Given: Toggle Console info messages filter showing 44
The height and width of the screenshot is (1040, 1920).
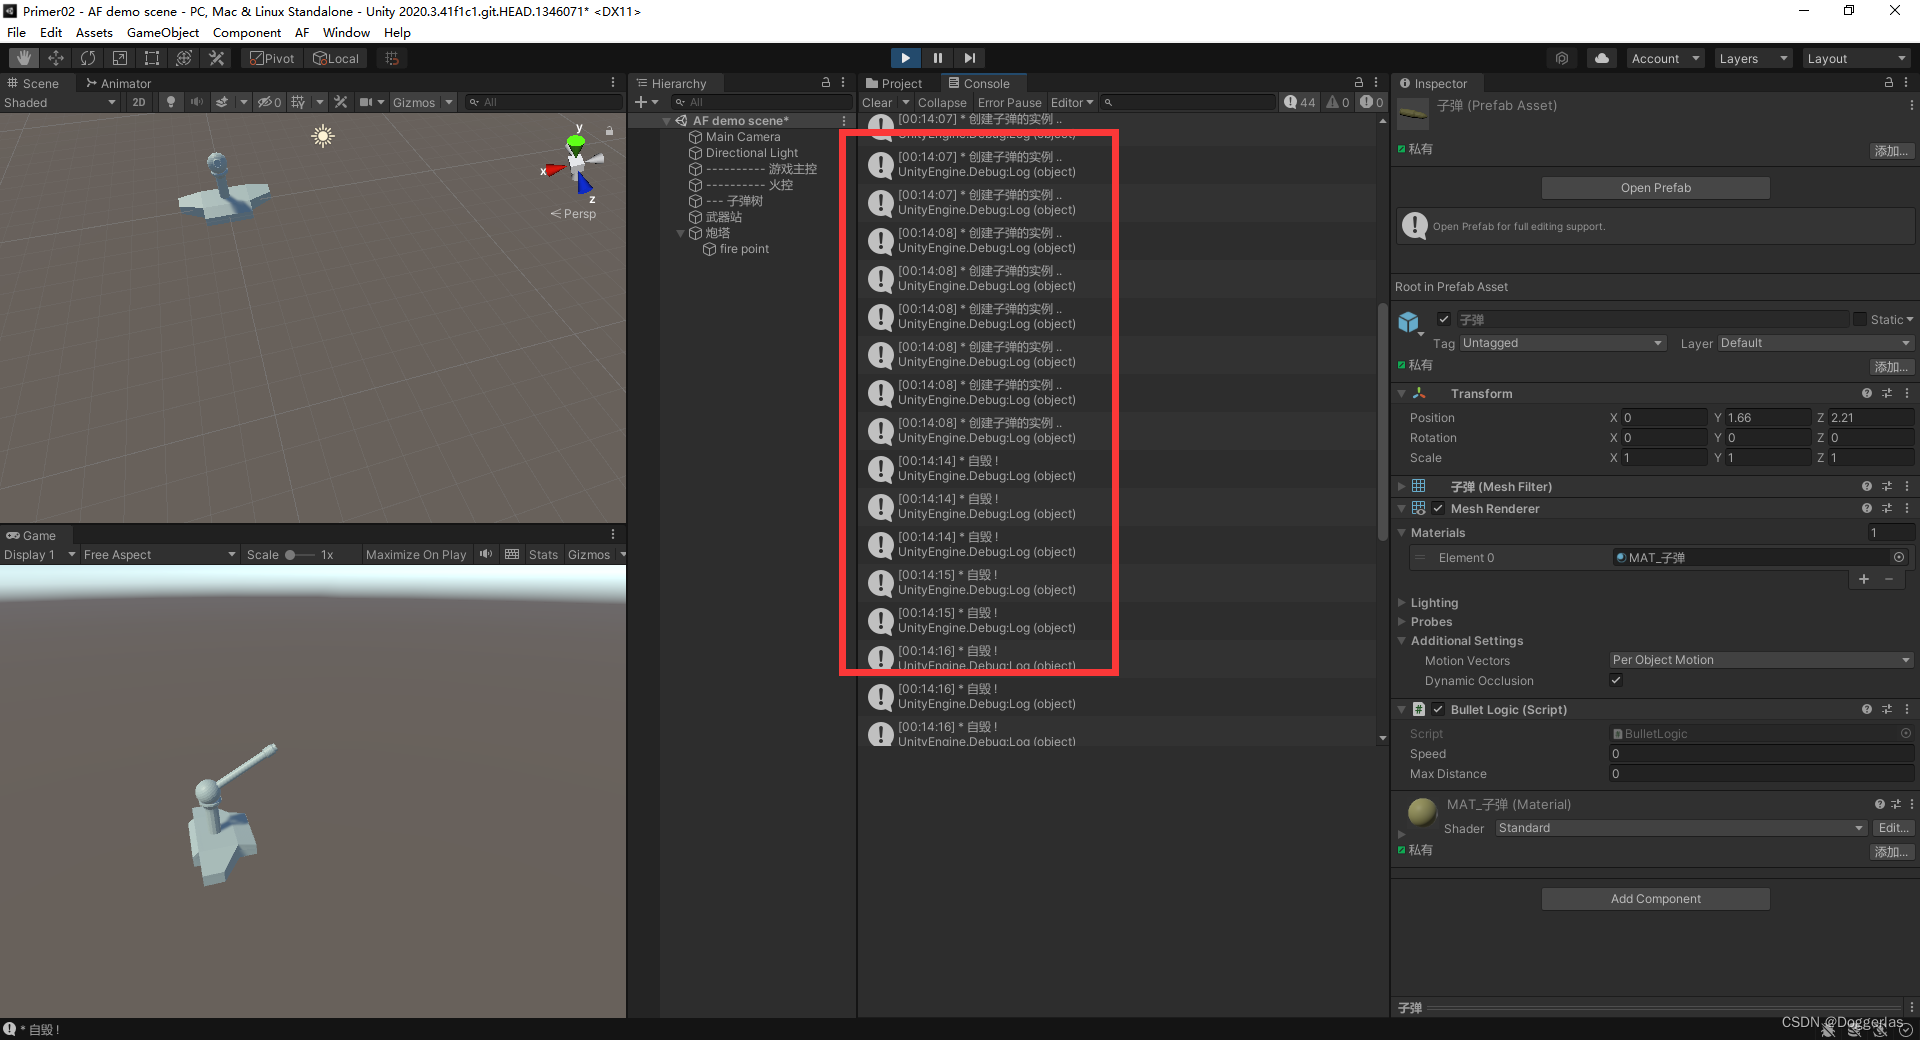Looking at the screenshot, I should coord(1300,102).
